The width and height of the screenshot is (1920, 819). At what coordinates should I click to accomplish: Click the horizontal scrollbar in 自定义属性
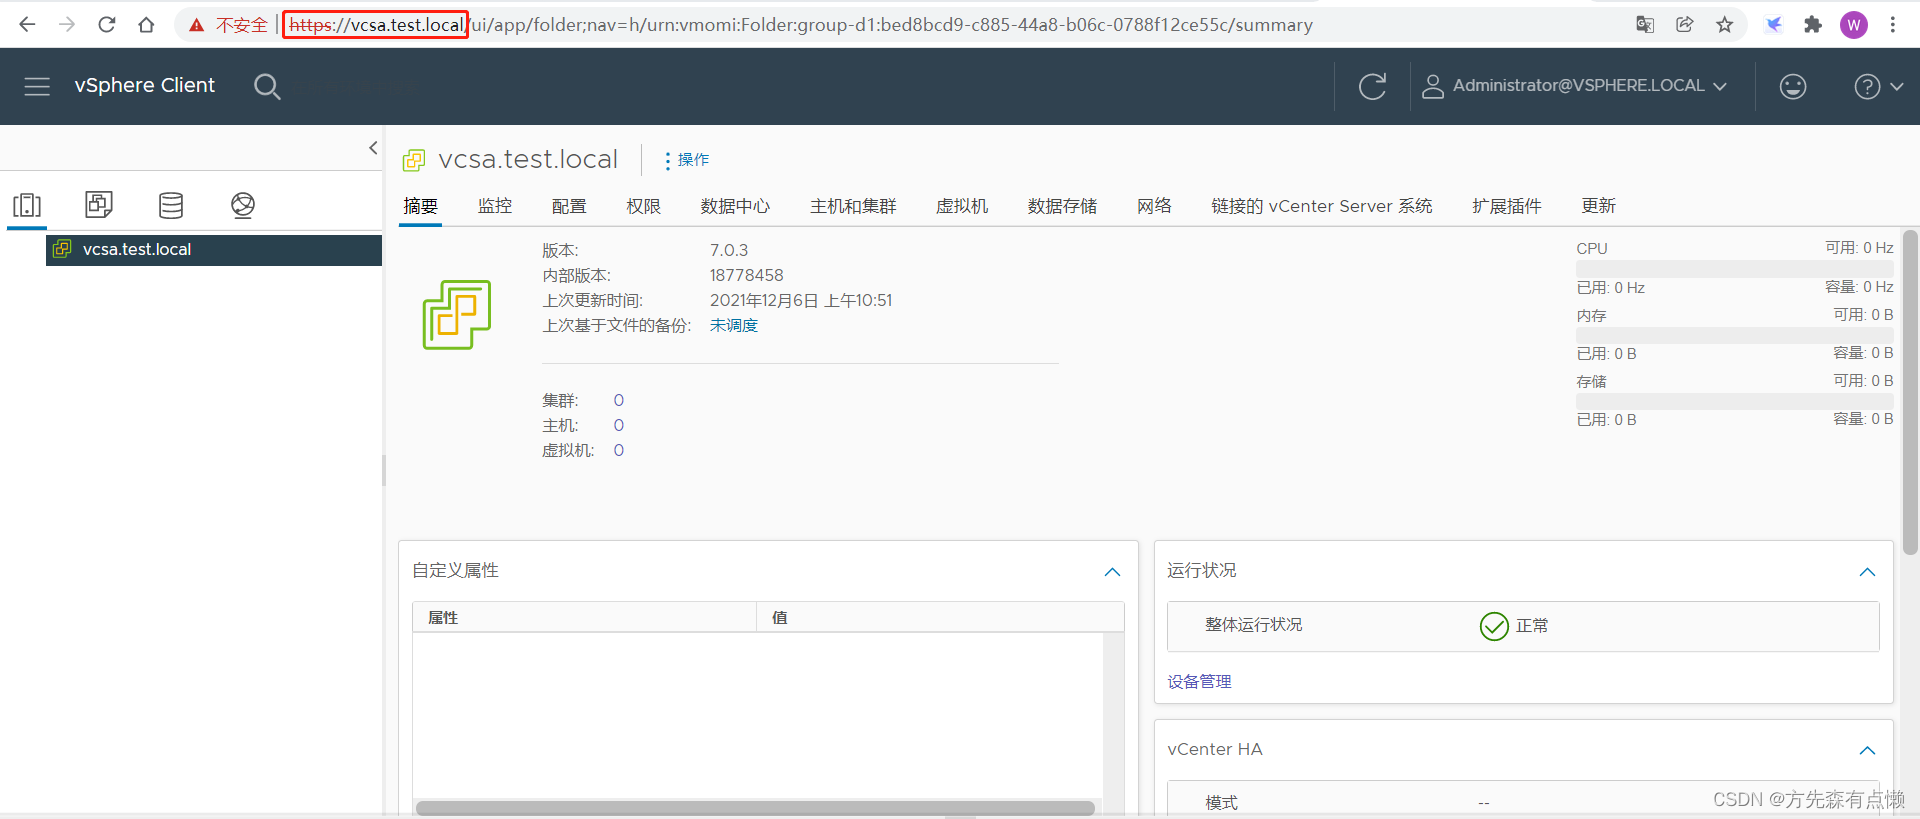755,808
